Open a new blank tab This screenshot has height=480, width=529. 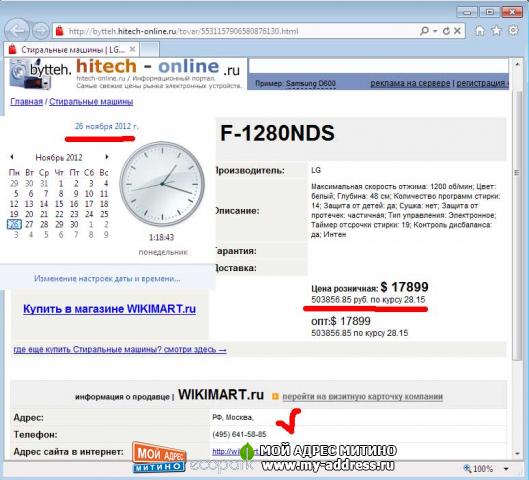tap(149, 50)
